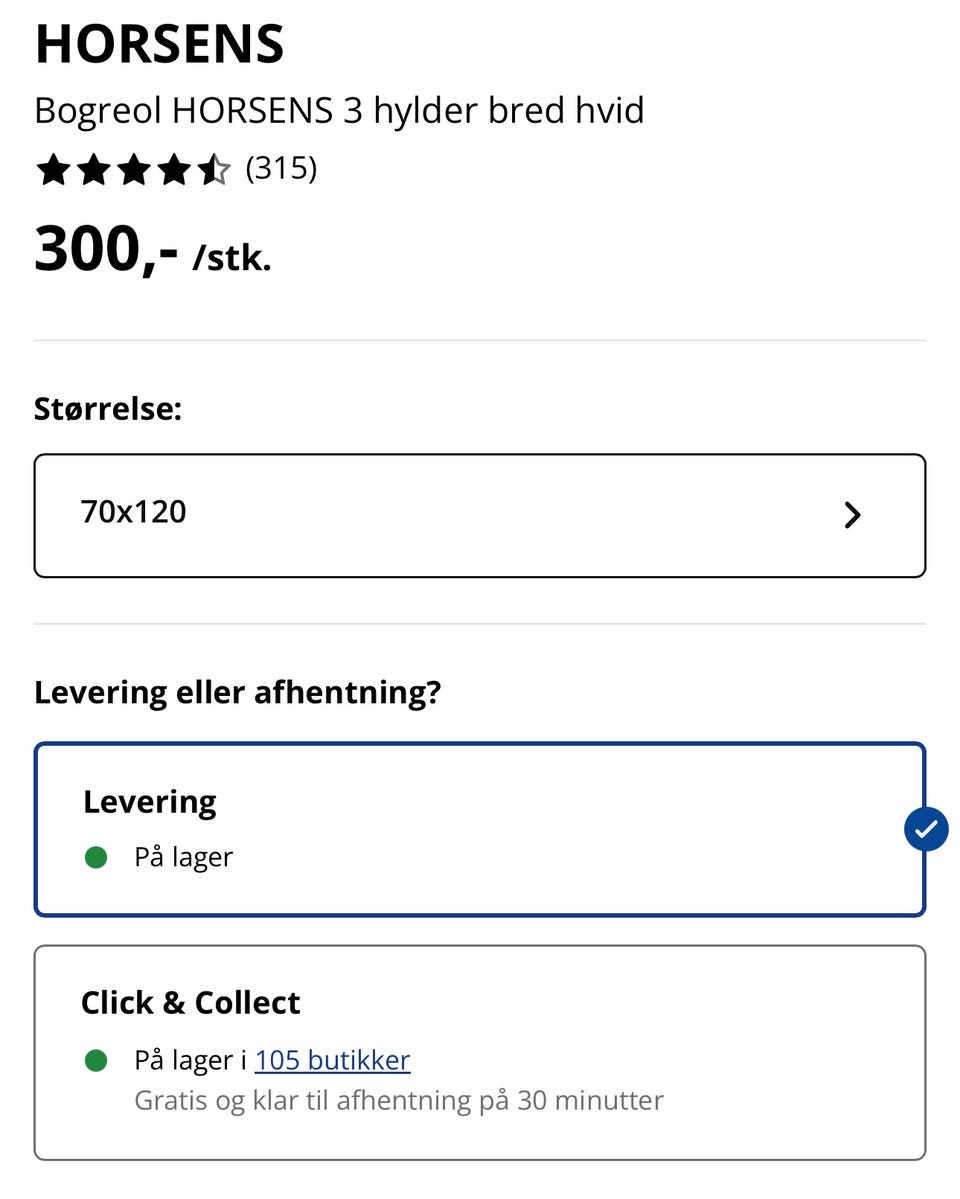Click the HORSENS product title

click(x=160, y=45)
